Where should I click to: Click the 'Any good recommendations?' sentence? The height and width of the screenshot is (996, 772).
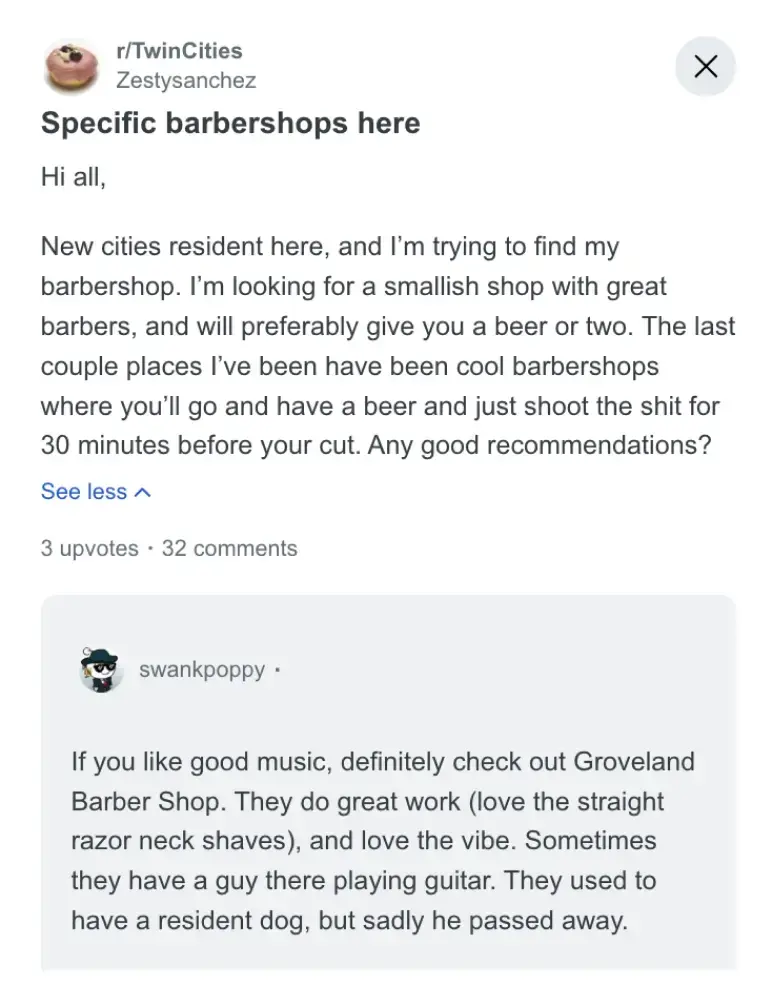click(539, 444)
